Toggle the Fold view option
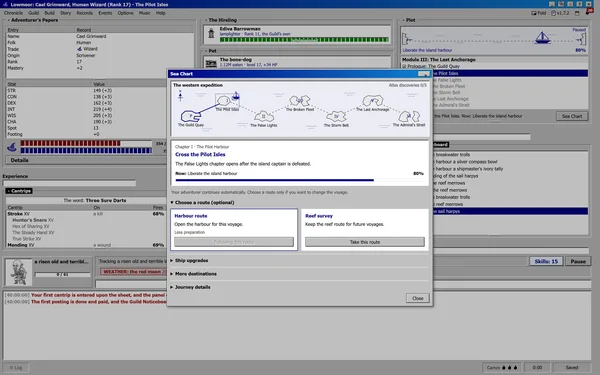600x375 pixels. pyautogui.click(x=538, y=13)
